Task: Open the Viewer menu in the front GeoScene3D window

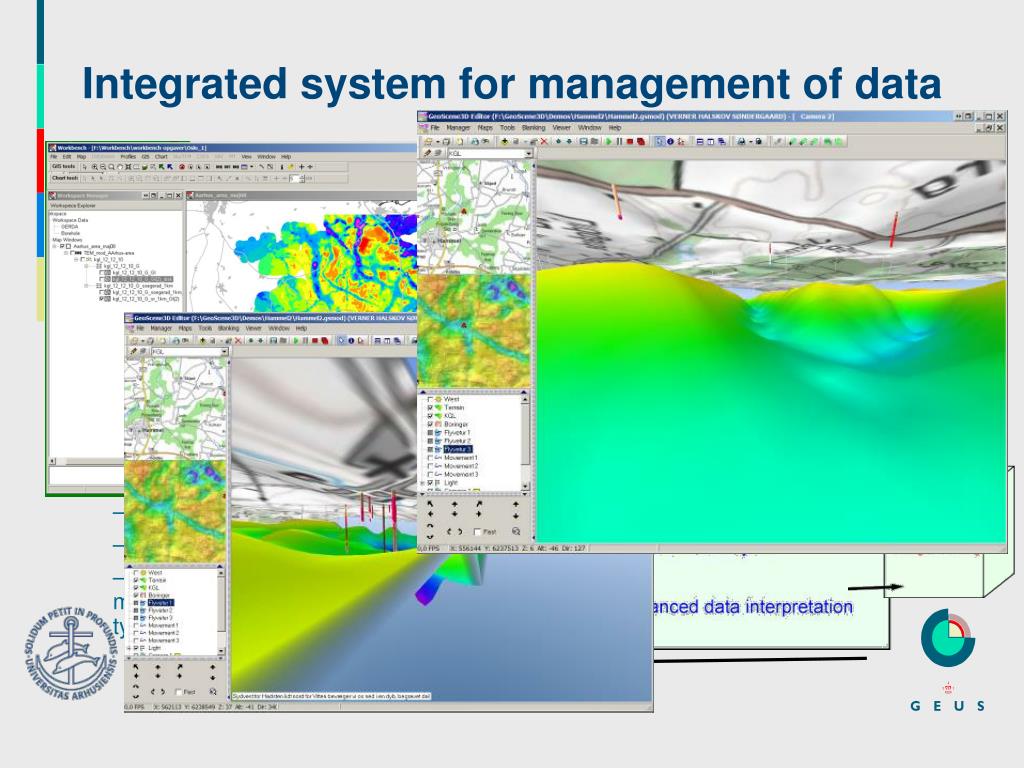Action: coord(562,128)
